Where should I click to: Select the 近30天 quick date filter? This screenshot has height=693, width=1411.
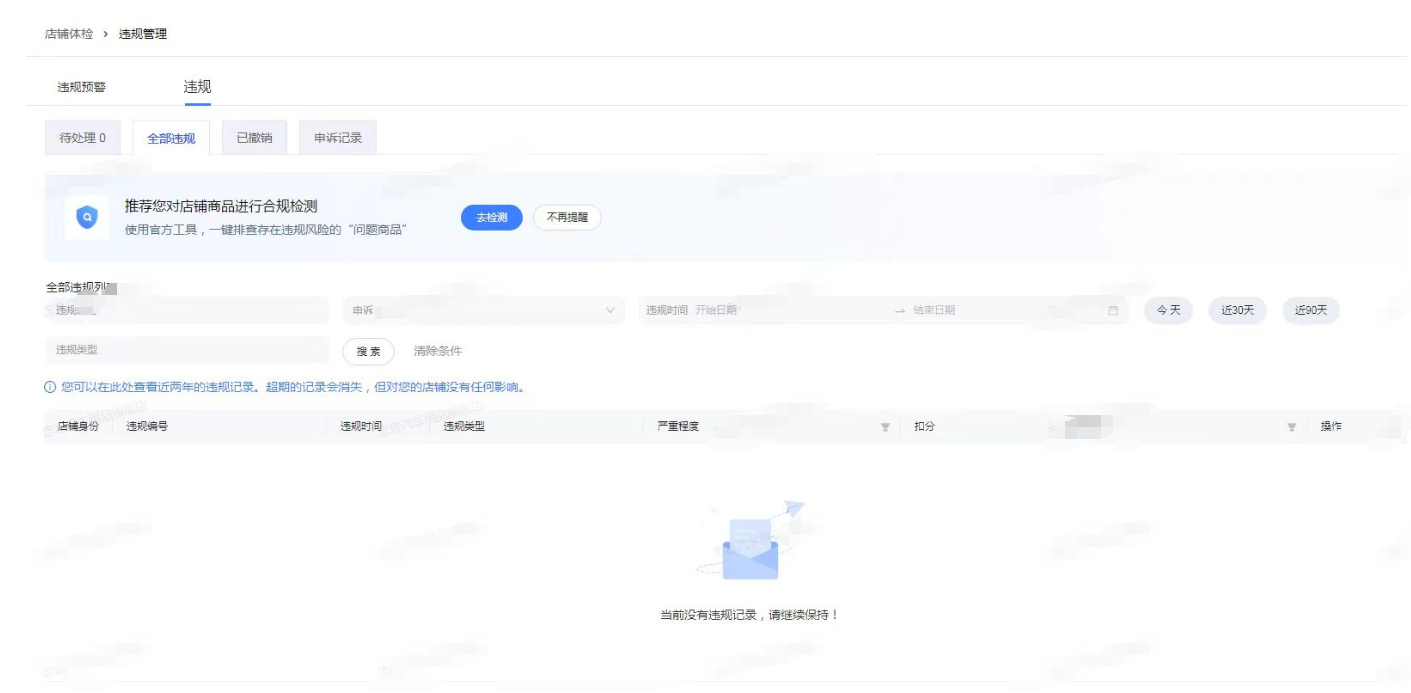point(1237,311)
